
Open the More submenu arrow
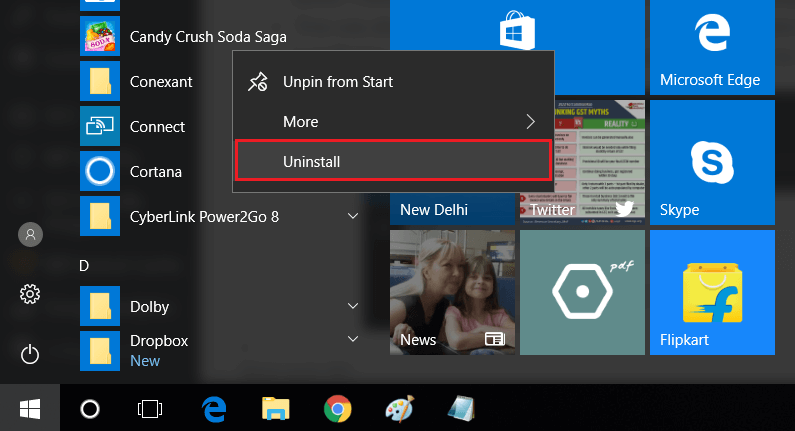coord(530,122)
